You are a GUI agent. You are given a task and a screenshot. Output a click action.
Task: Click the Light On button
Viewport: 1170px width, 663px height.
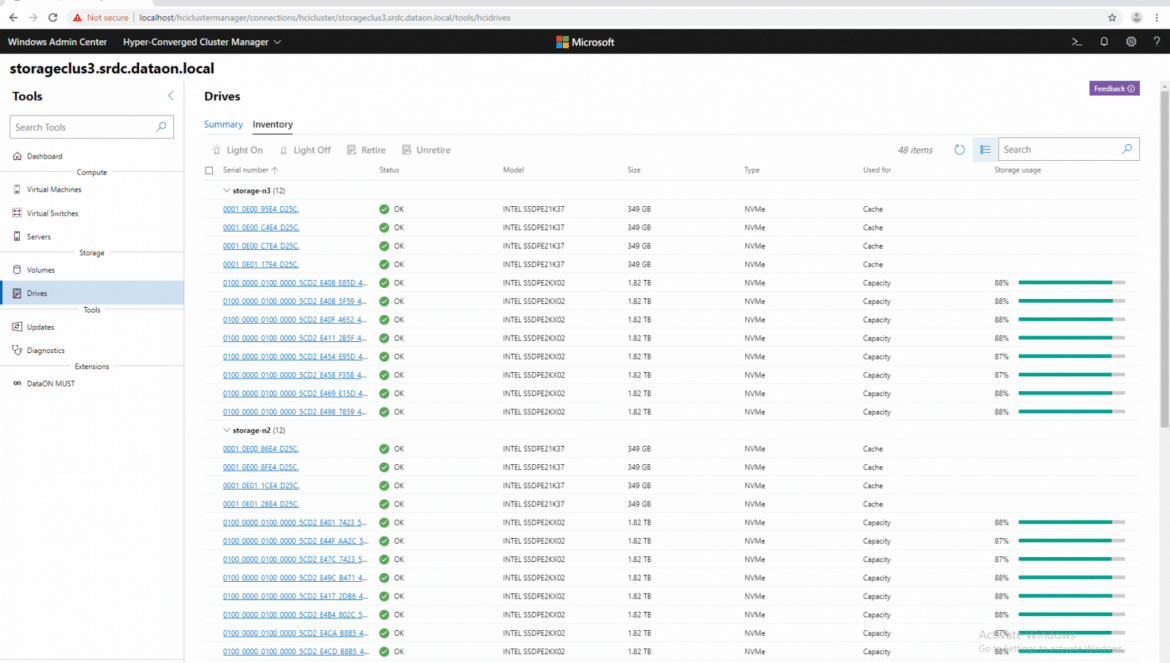[x=237, y=150]
